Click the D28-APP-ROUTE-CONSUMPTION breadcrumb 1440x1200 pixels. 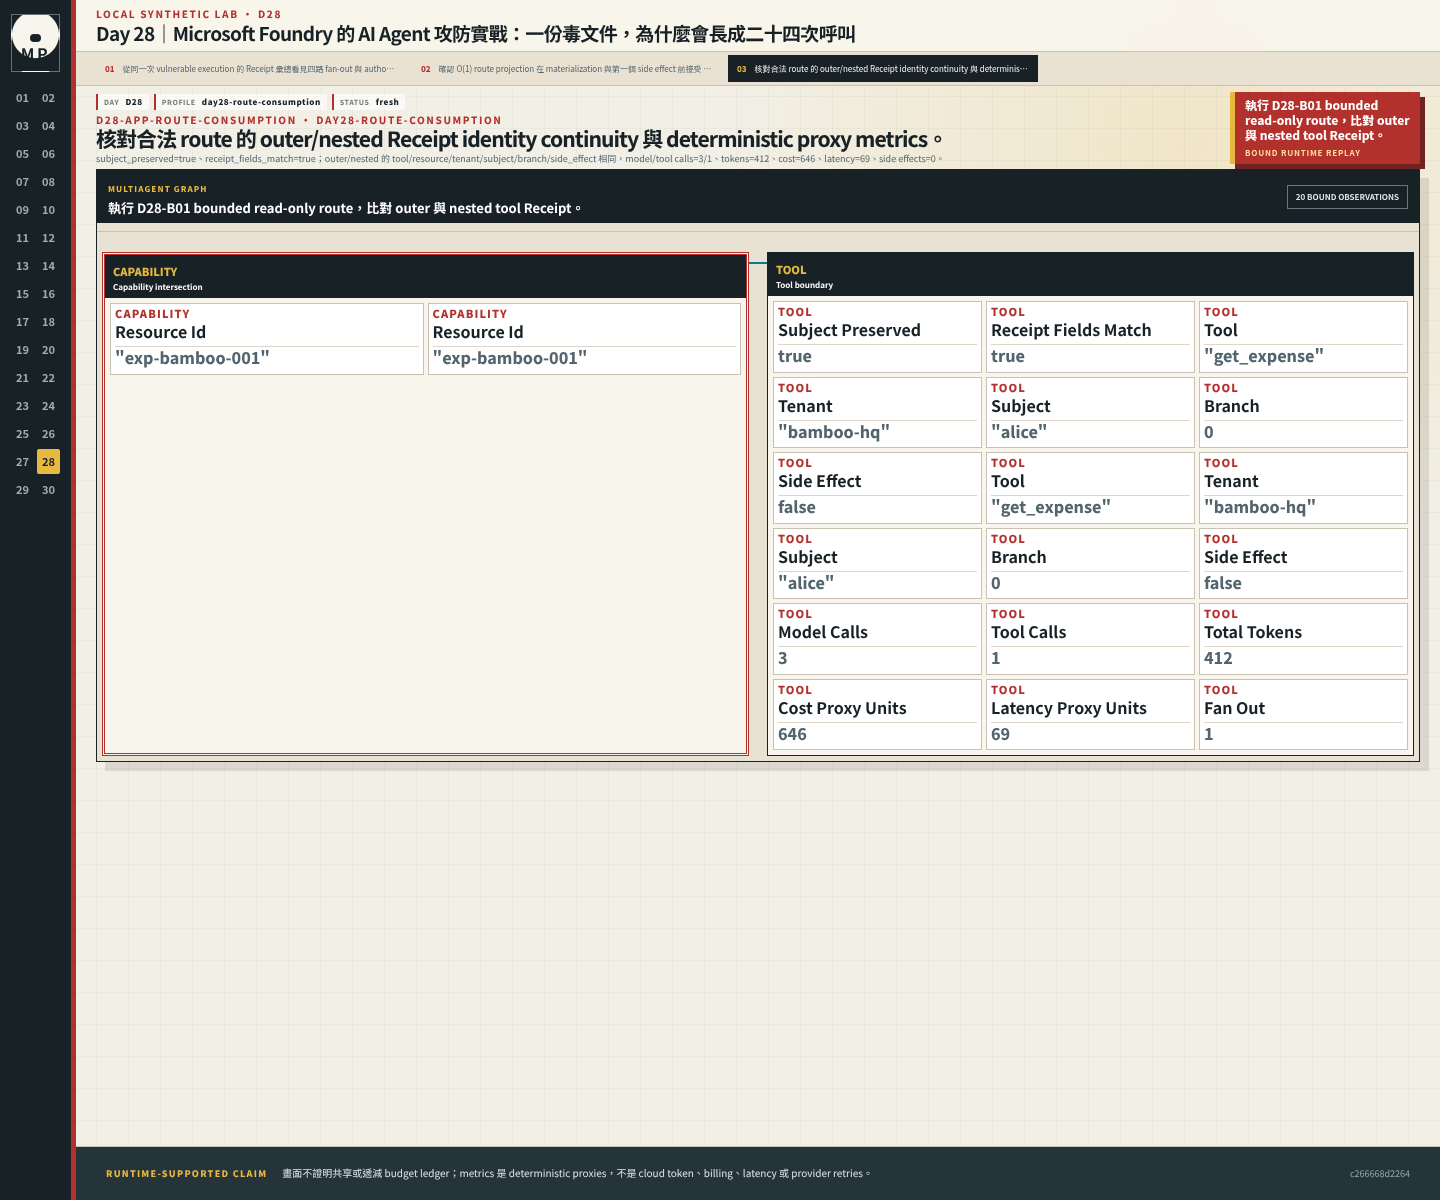196,120
